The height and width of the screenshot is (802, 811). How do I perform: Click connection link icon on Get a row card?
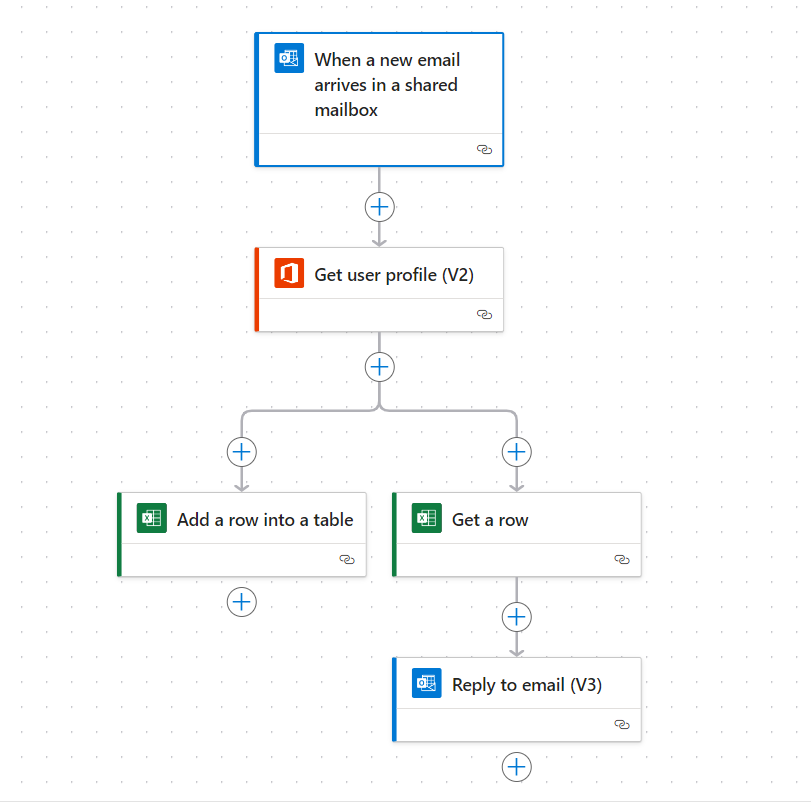tap(622, 559)
